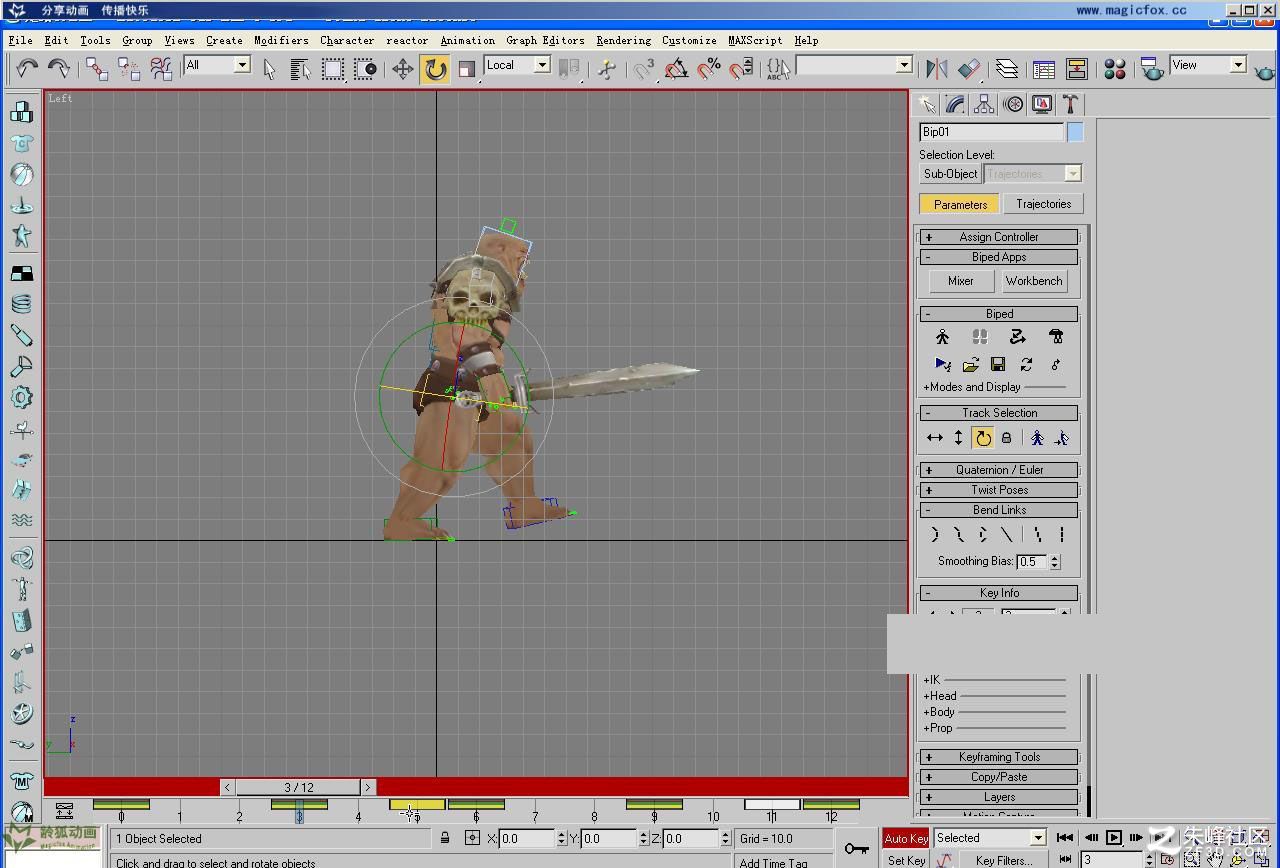1280x868 pixels.
Task: Choose the Select Object arrow tool
Action: coord(269,68)
